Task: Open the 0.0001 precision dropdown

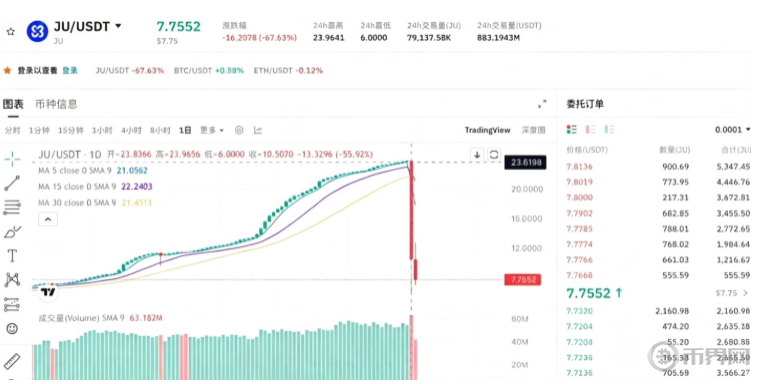Action: (x=732, y=130)
